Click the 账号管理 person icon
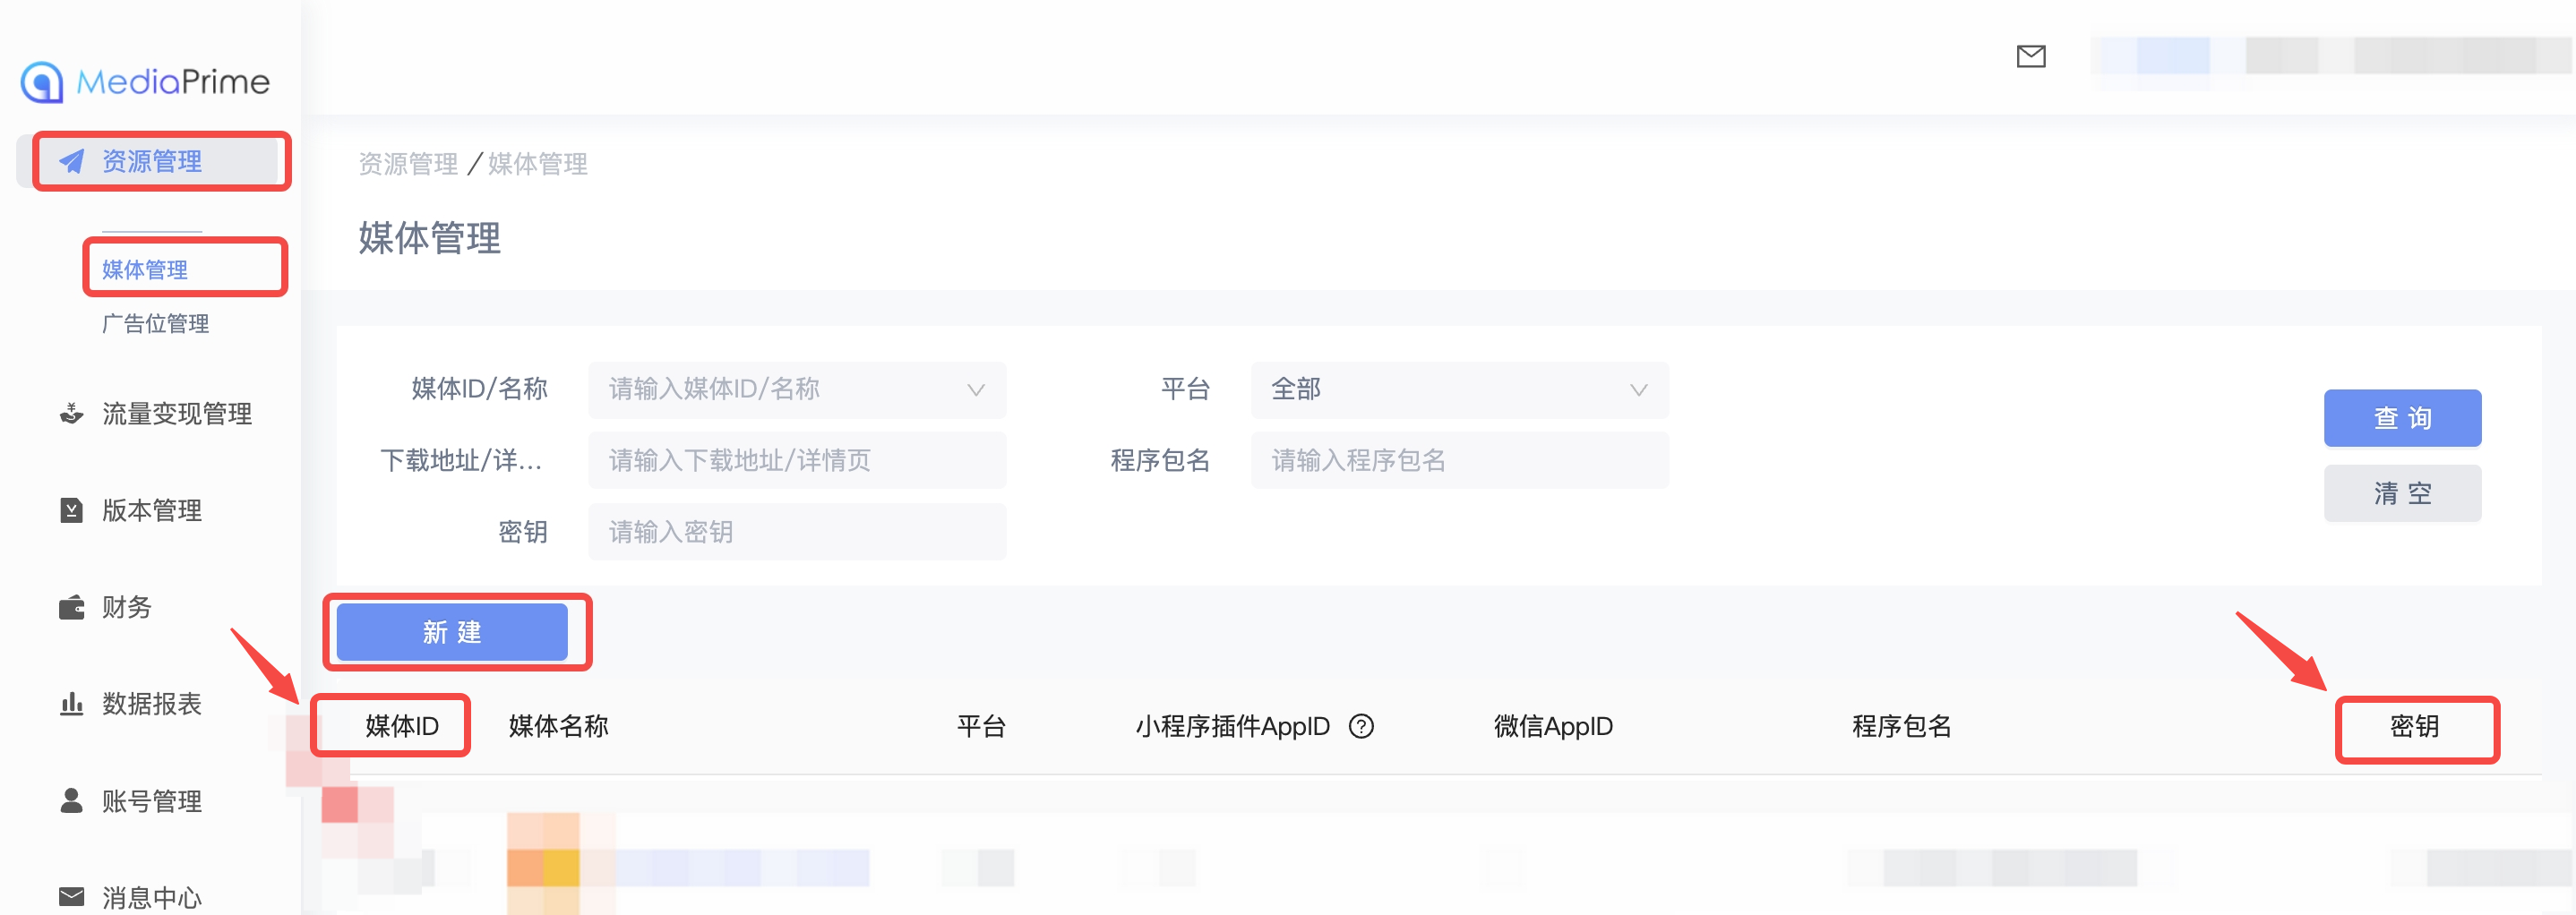Image resolution: width=2576 pixels, height=915 pixels. (71, 800)
